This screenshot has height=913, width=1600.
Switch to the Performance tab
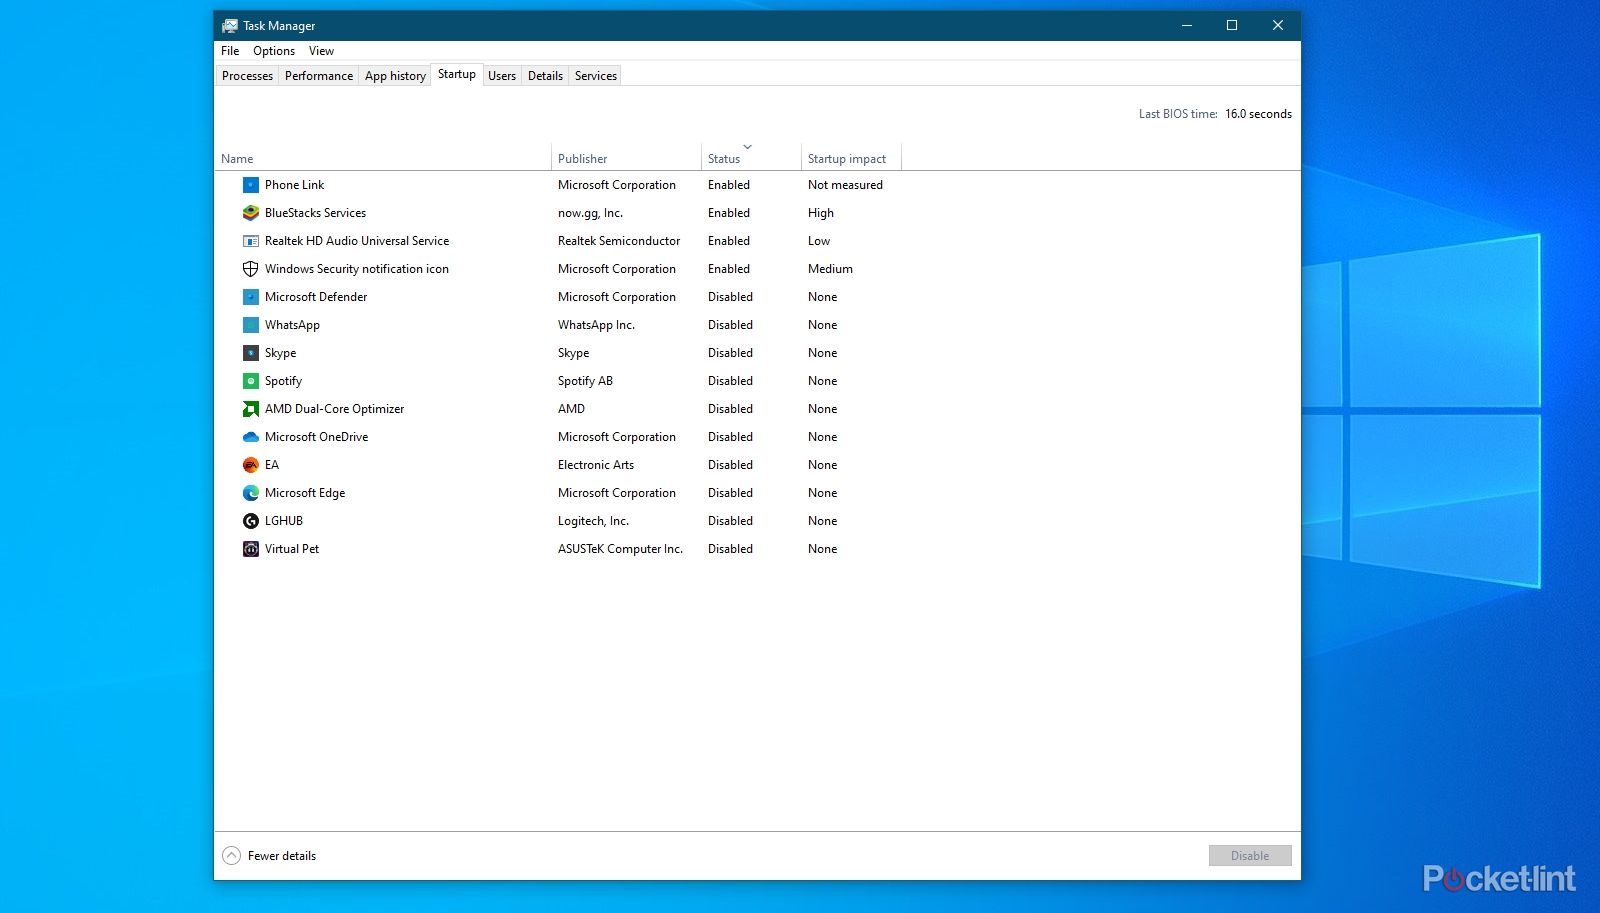pos(319,76)
